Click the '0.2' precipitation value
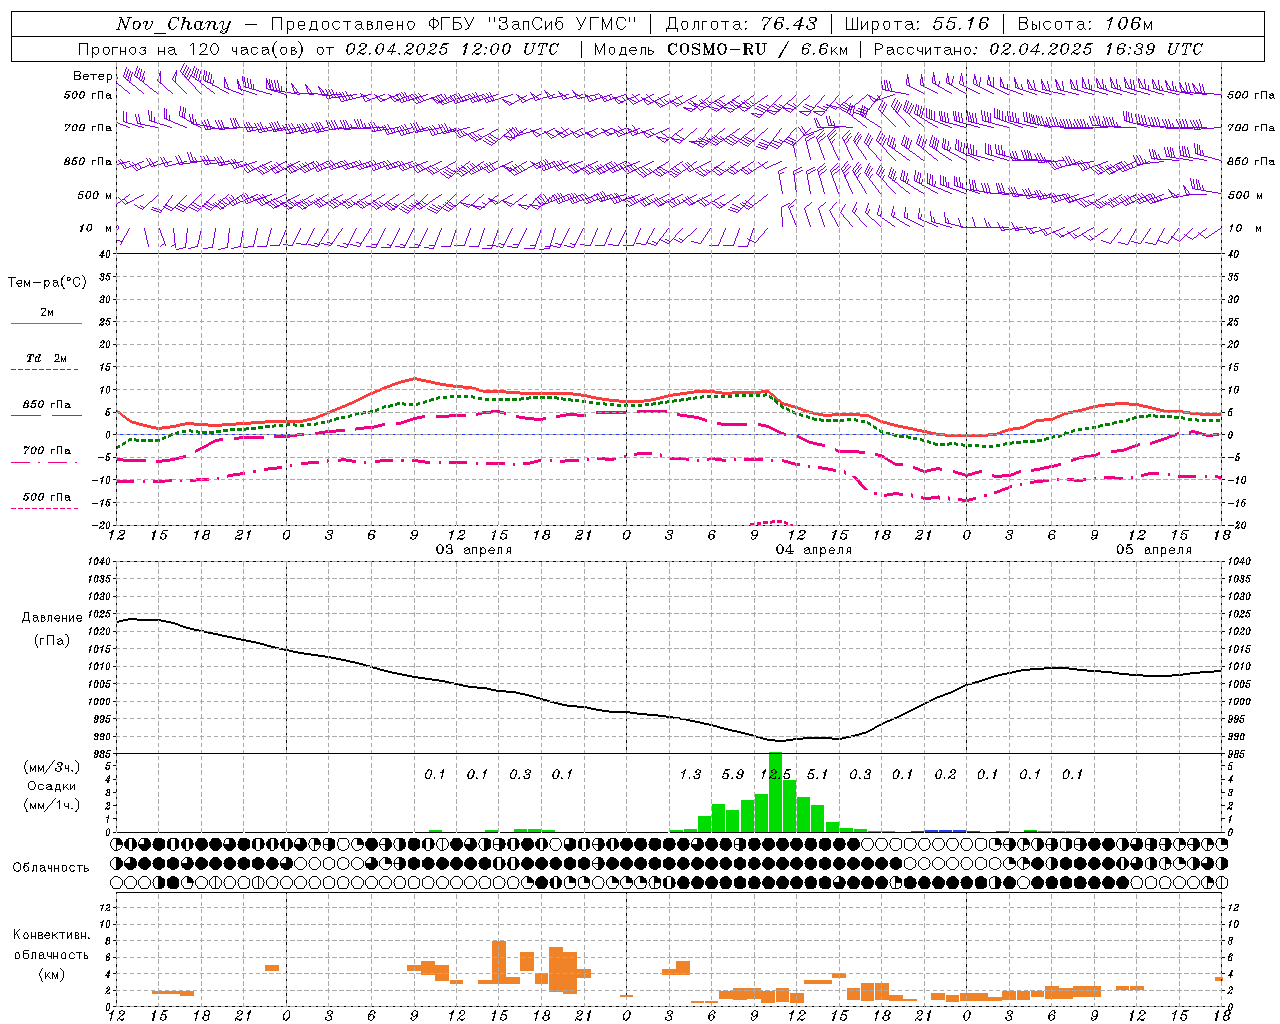The height and width of the screenshot is (1024, 1280). coord(945,774)
